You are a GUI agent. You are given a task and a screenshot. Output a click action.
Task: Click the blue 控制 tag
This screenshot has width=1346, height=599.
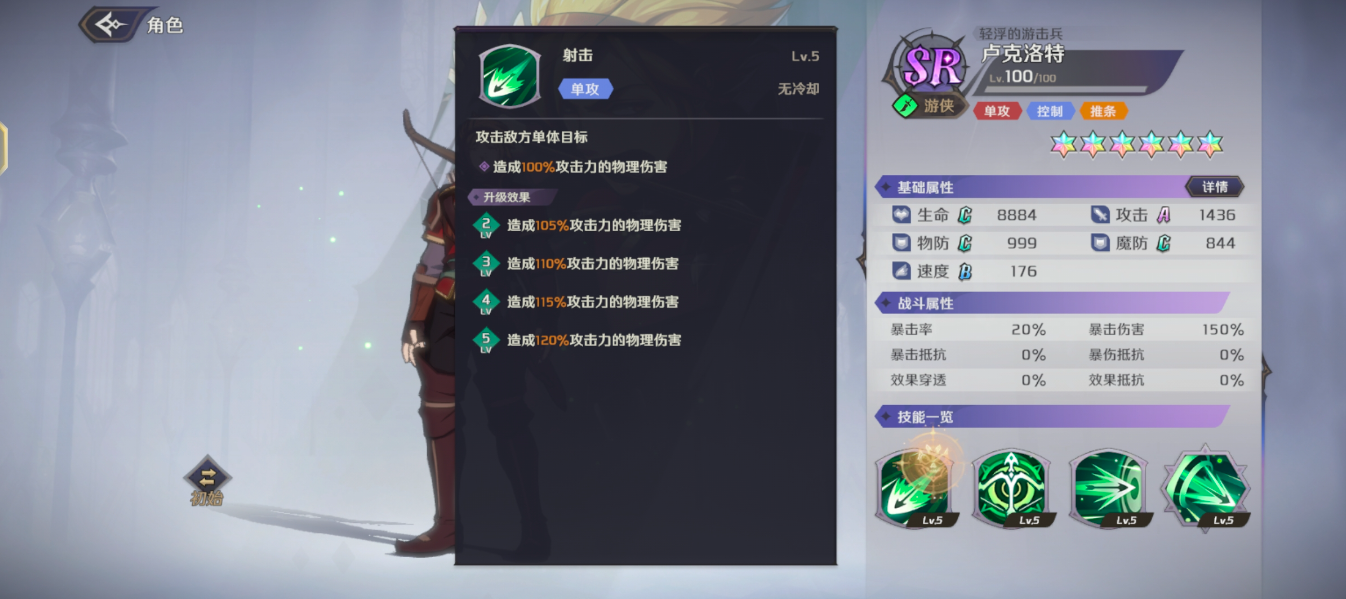point(1050,111)
